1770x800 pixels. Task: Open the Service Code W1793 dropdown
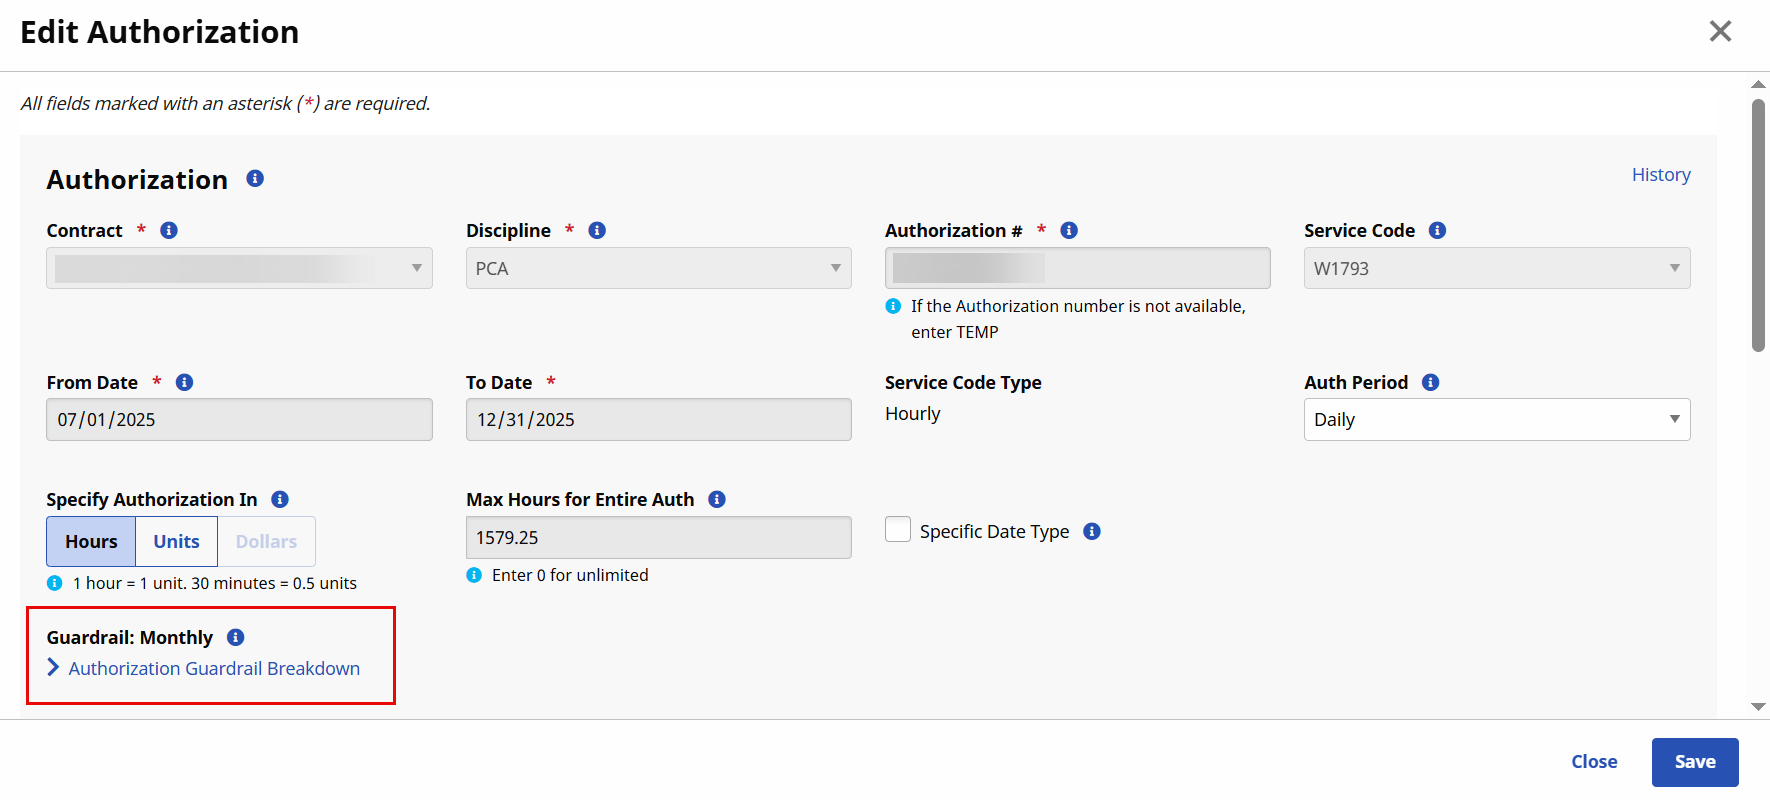(1496, 269)
